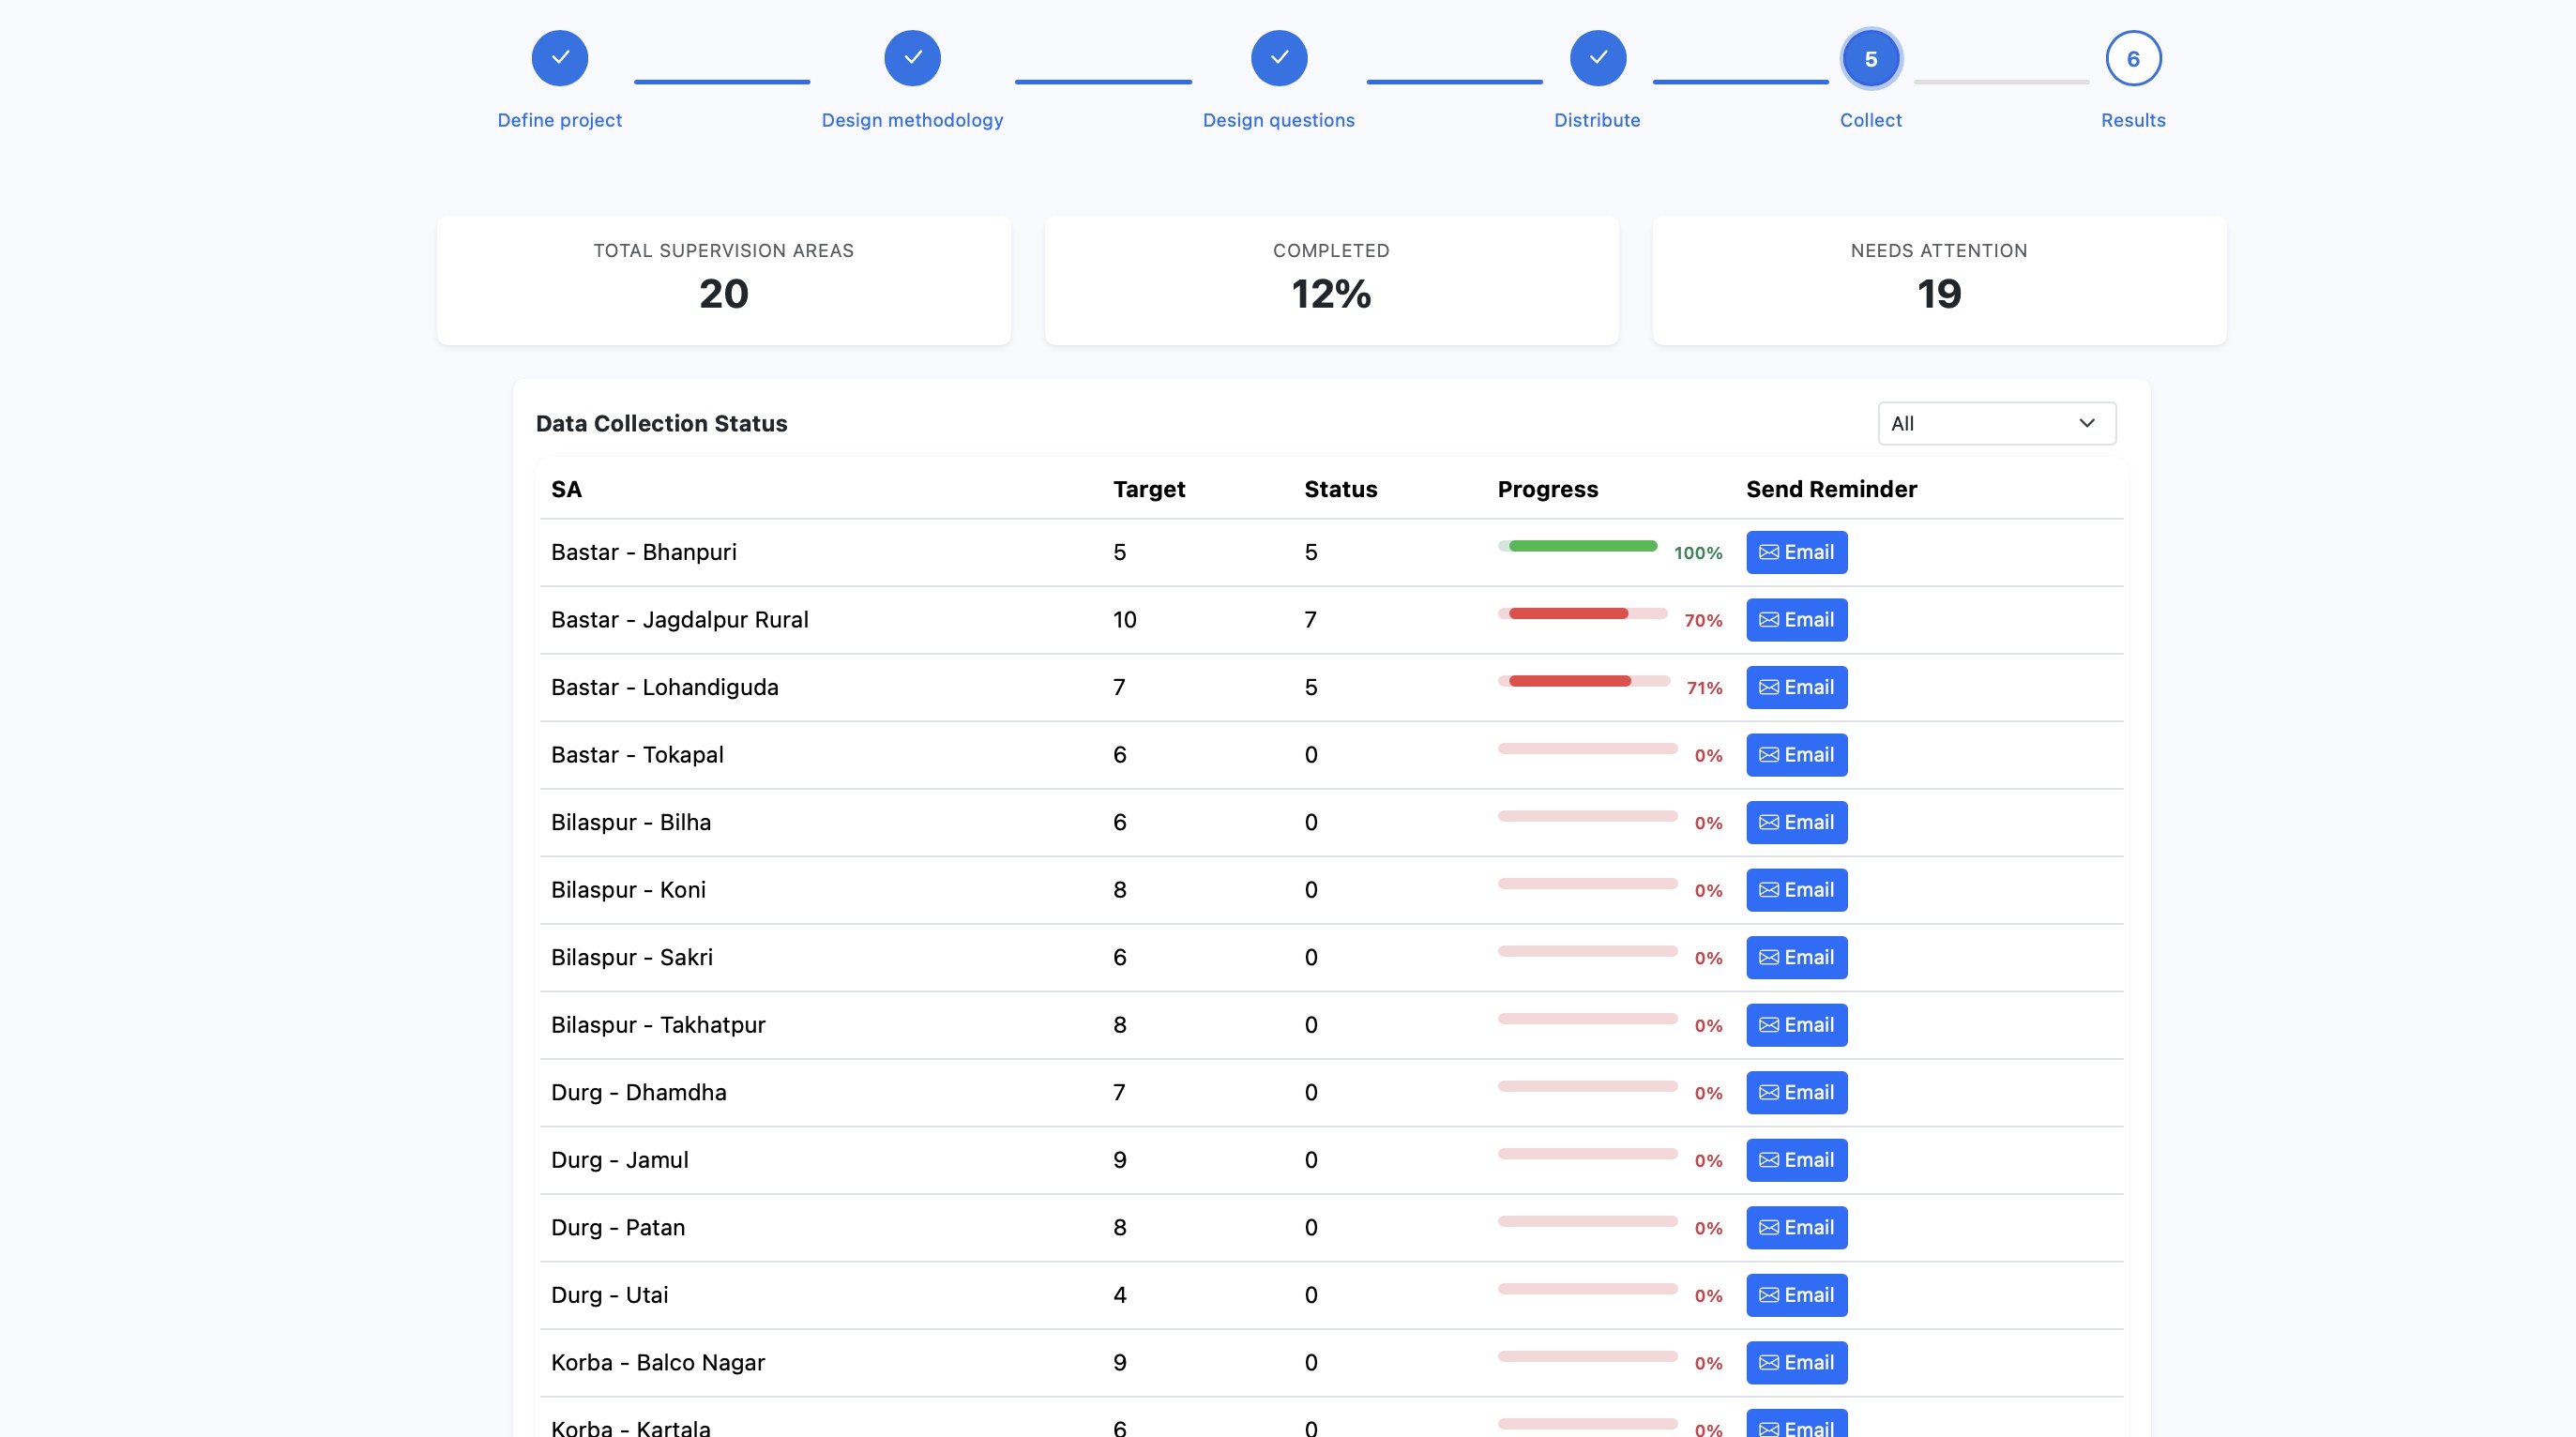Click the Completed card showing 12%
Viewport: 2576px width, 1437px height.
coord(1330,281)
